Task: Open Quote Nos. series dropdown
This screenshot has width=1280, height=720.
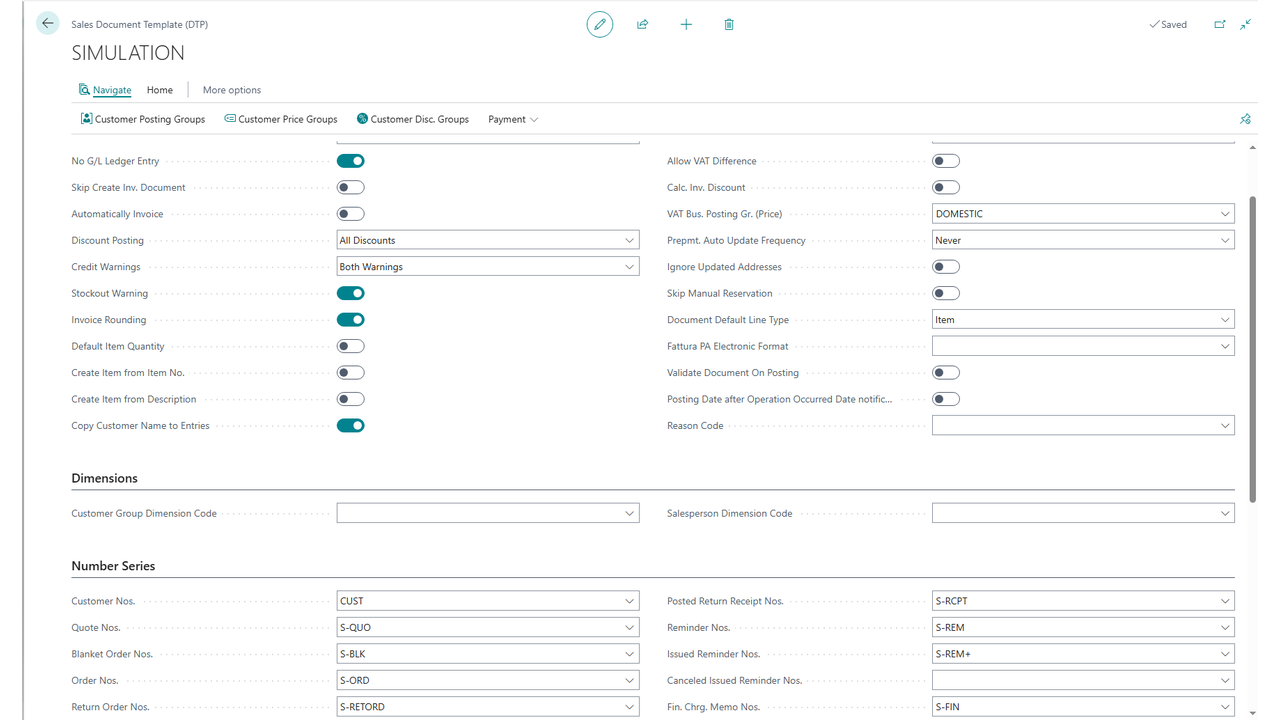Action: coord(630,628)
